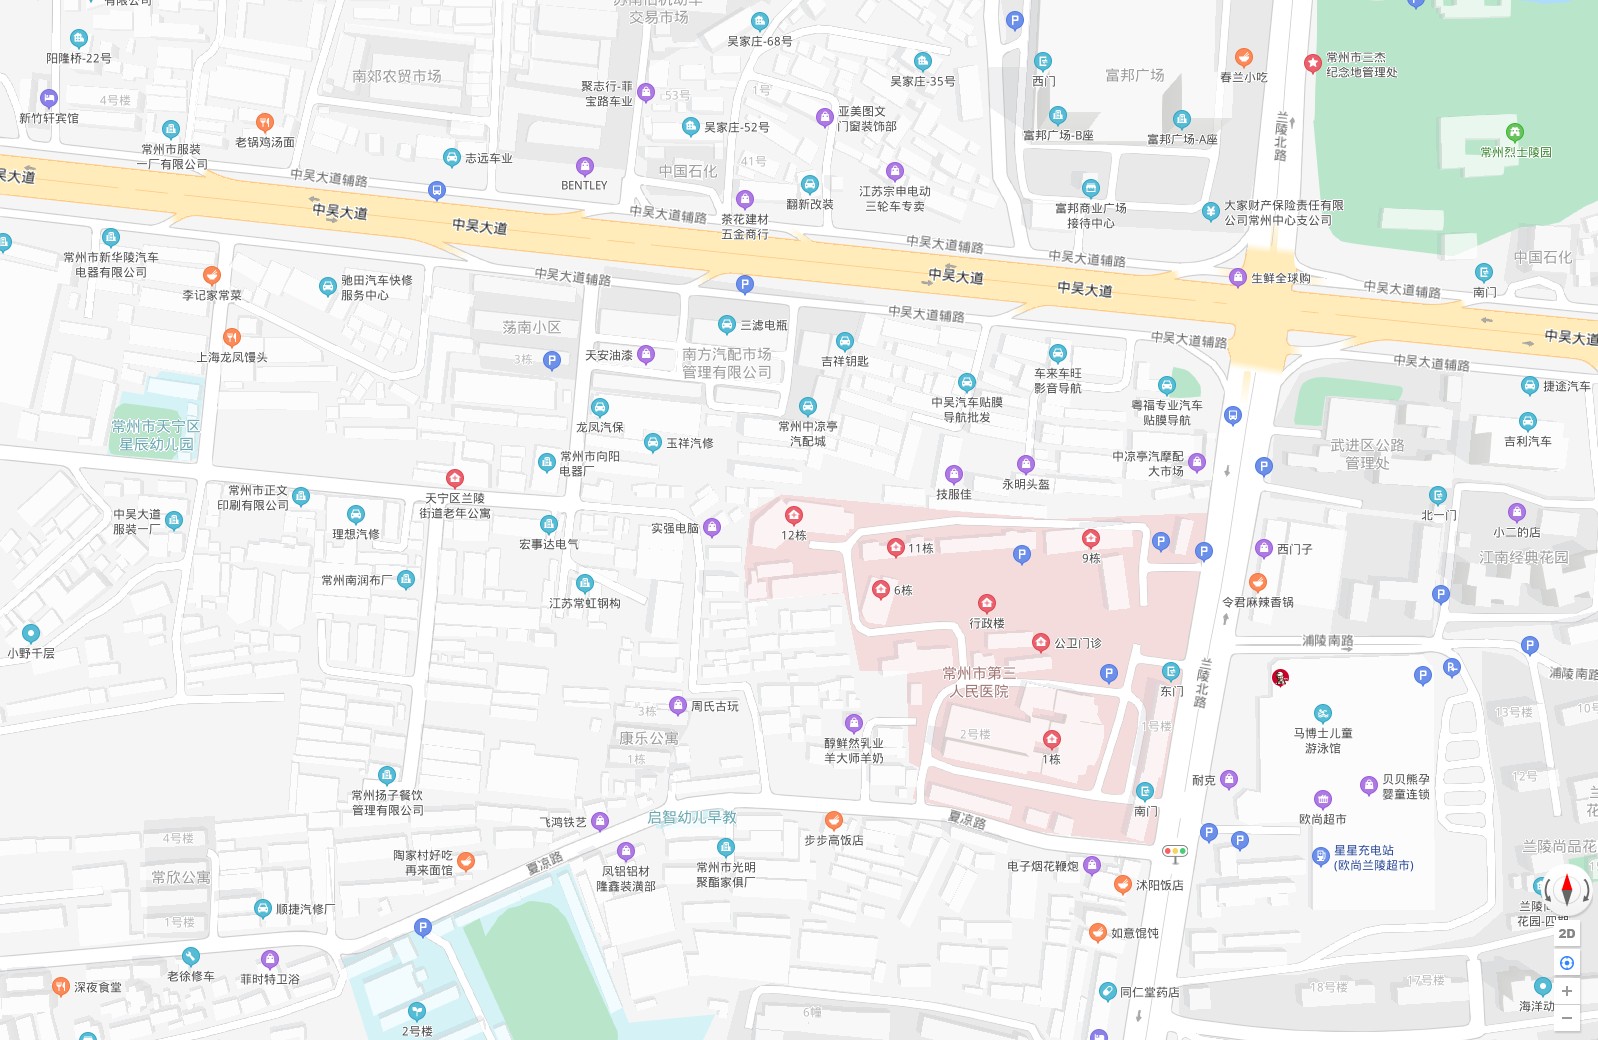Open the 天宁区兰陵街道老年公寓 red marker
The height and width of the screenshot is (1040, 1598).
(x=455, y=479)
